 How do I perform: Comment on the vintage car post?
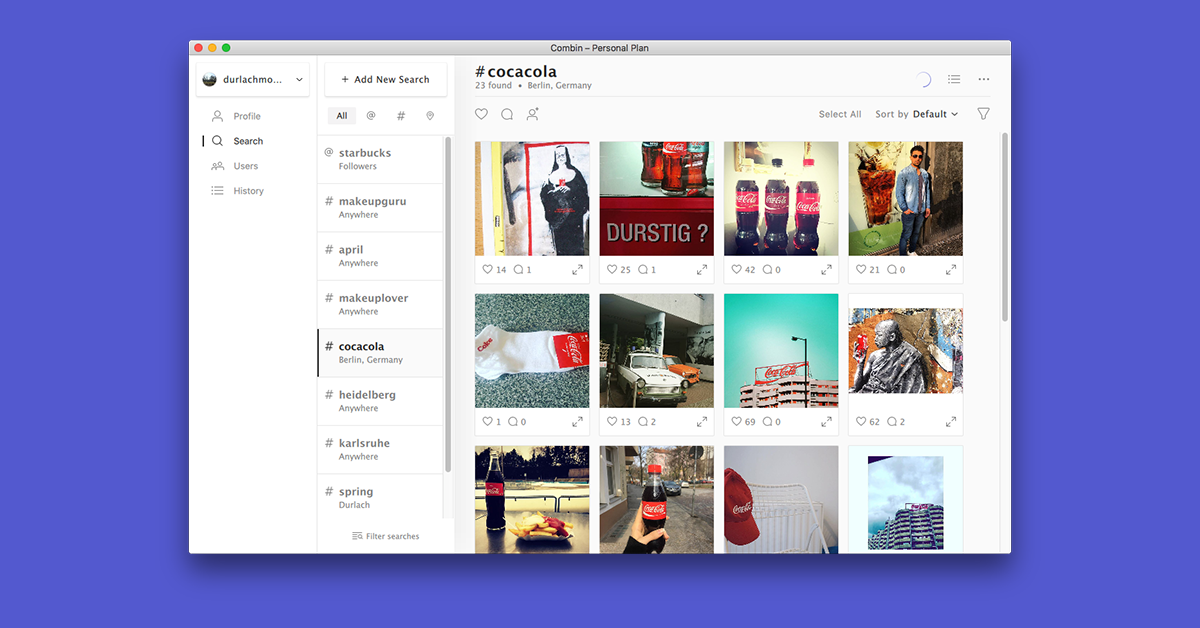click(x=643, y=422)
